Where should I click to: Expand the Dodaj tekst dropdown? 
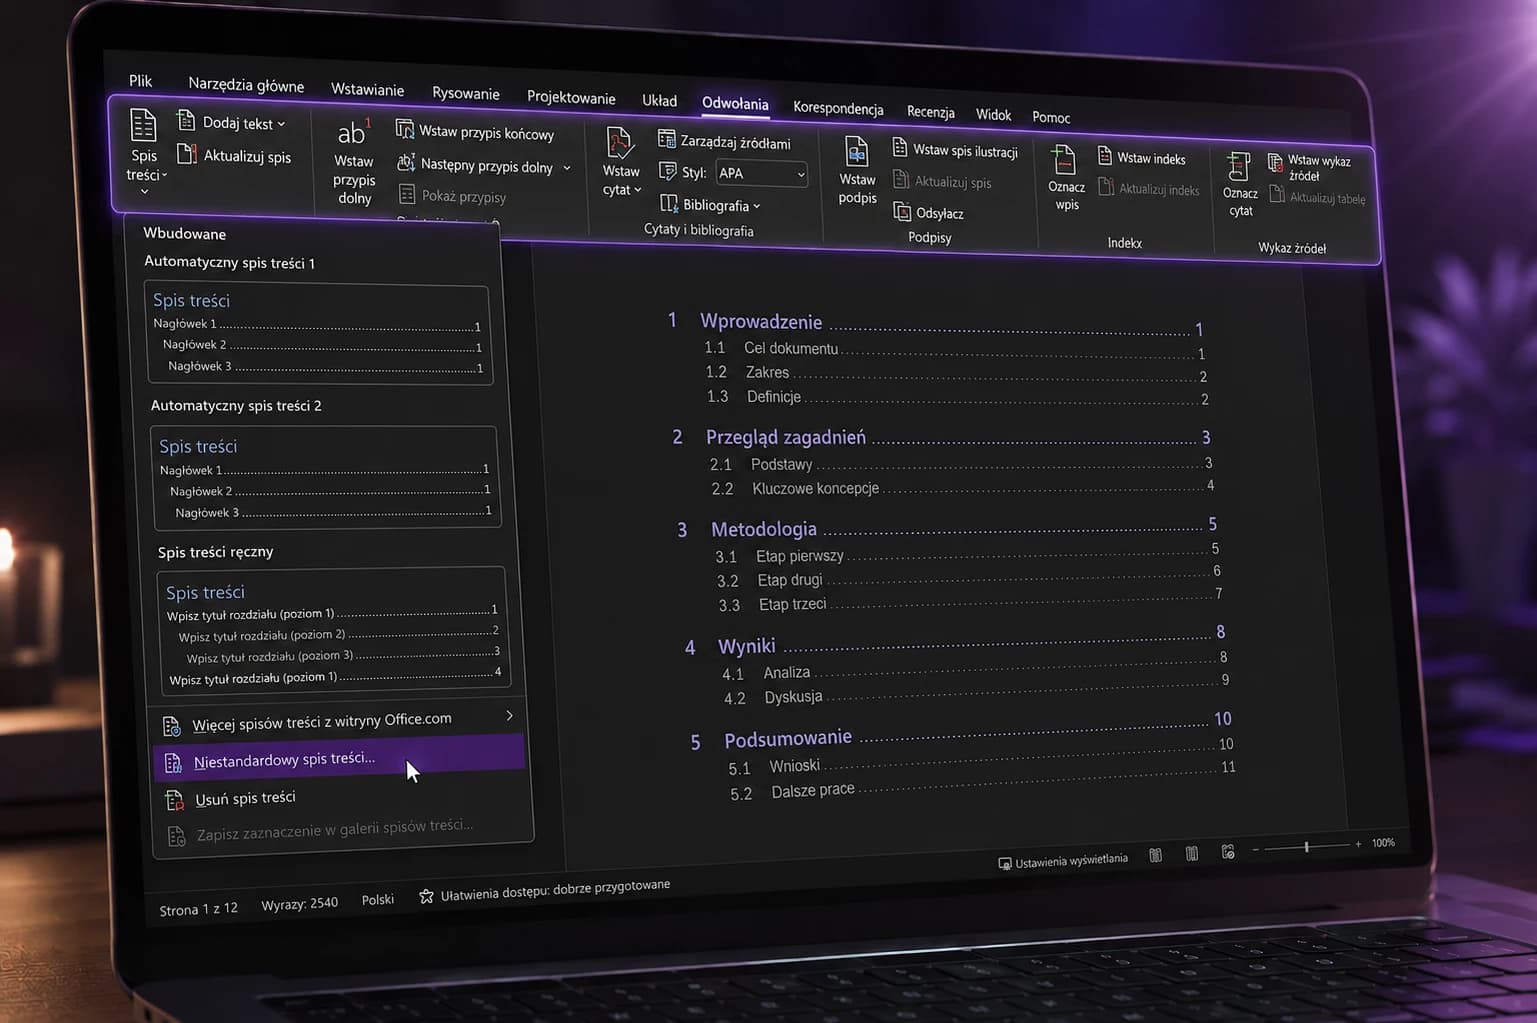(231, 122)
